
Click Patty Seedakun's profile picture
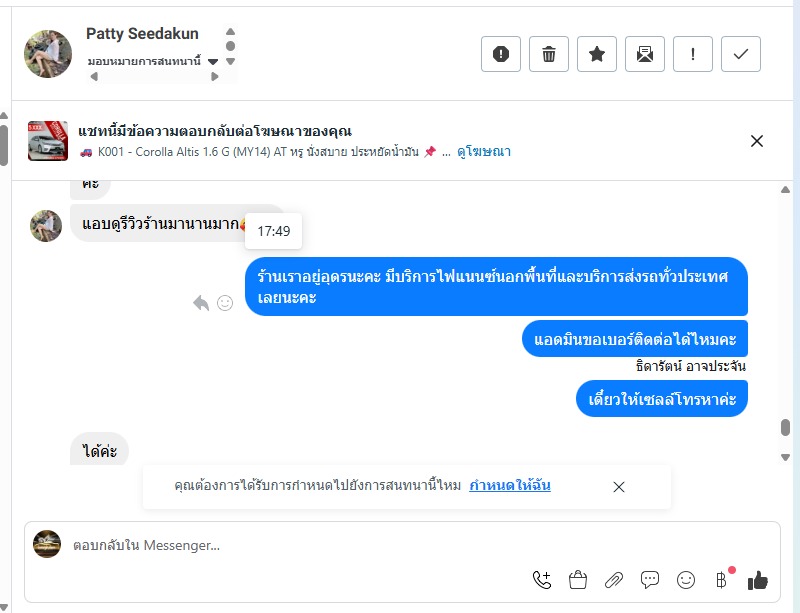pos(48,54)
